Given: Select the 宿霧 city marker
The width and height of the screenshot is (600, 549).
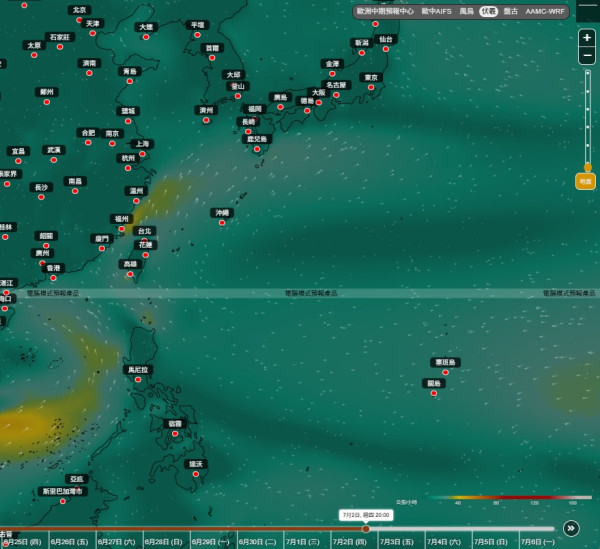Looking at the screenshot, I should pyautogui.click(x=175, y=433).
